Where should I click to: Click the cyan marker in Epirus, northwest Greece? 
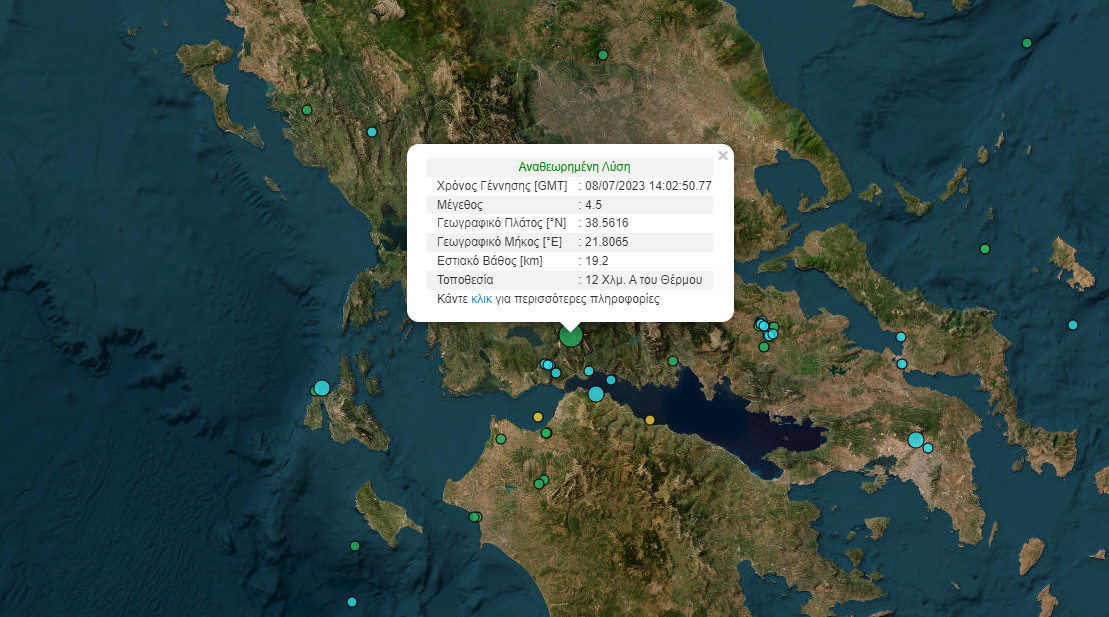point(372,132)
